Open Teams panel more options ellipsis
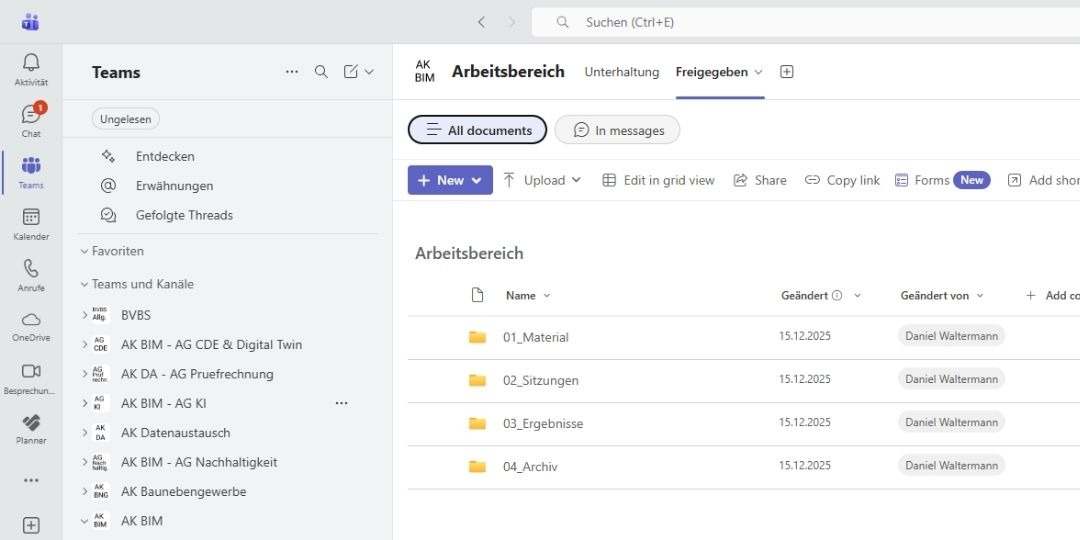 tap(292, 72)
